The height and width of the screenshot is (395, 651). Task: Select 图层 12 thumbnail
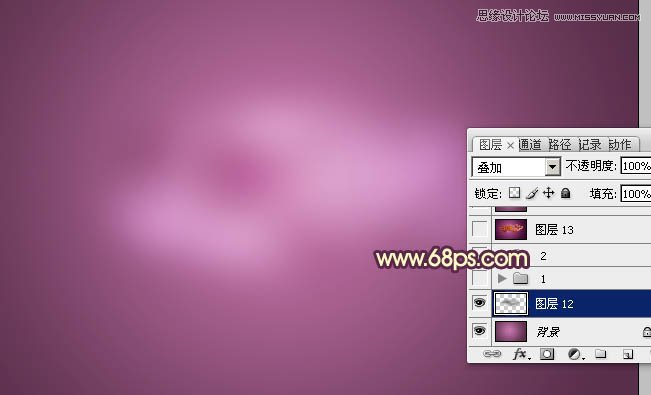[511, 303]
